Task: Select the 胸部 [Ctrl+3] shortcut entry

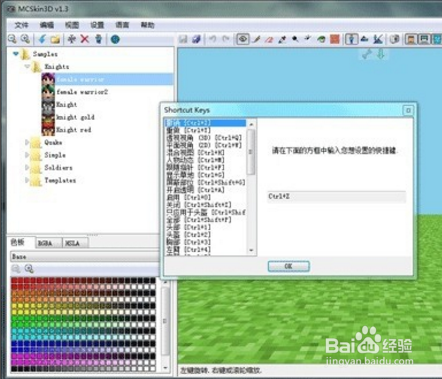Action: pyautogui.click(x=189, y=242)
